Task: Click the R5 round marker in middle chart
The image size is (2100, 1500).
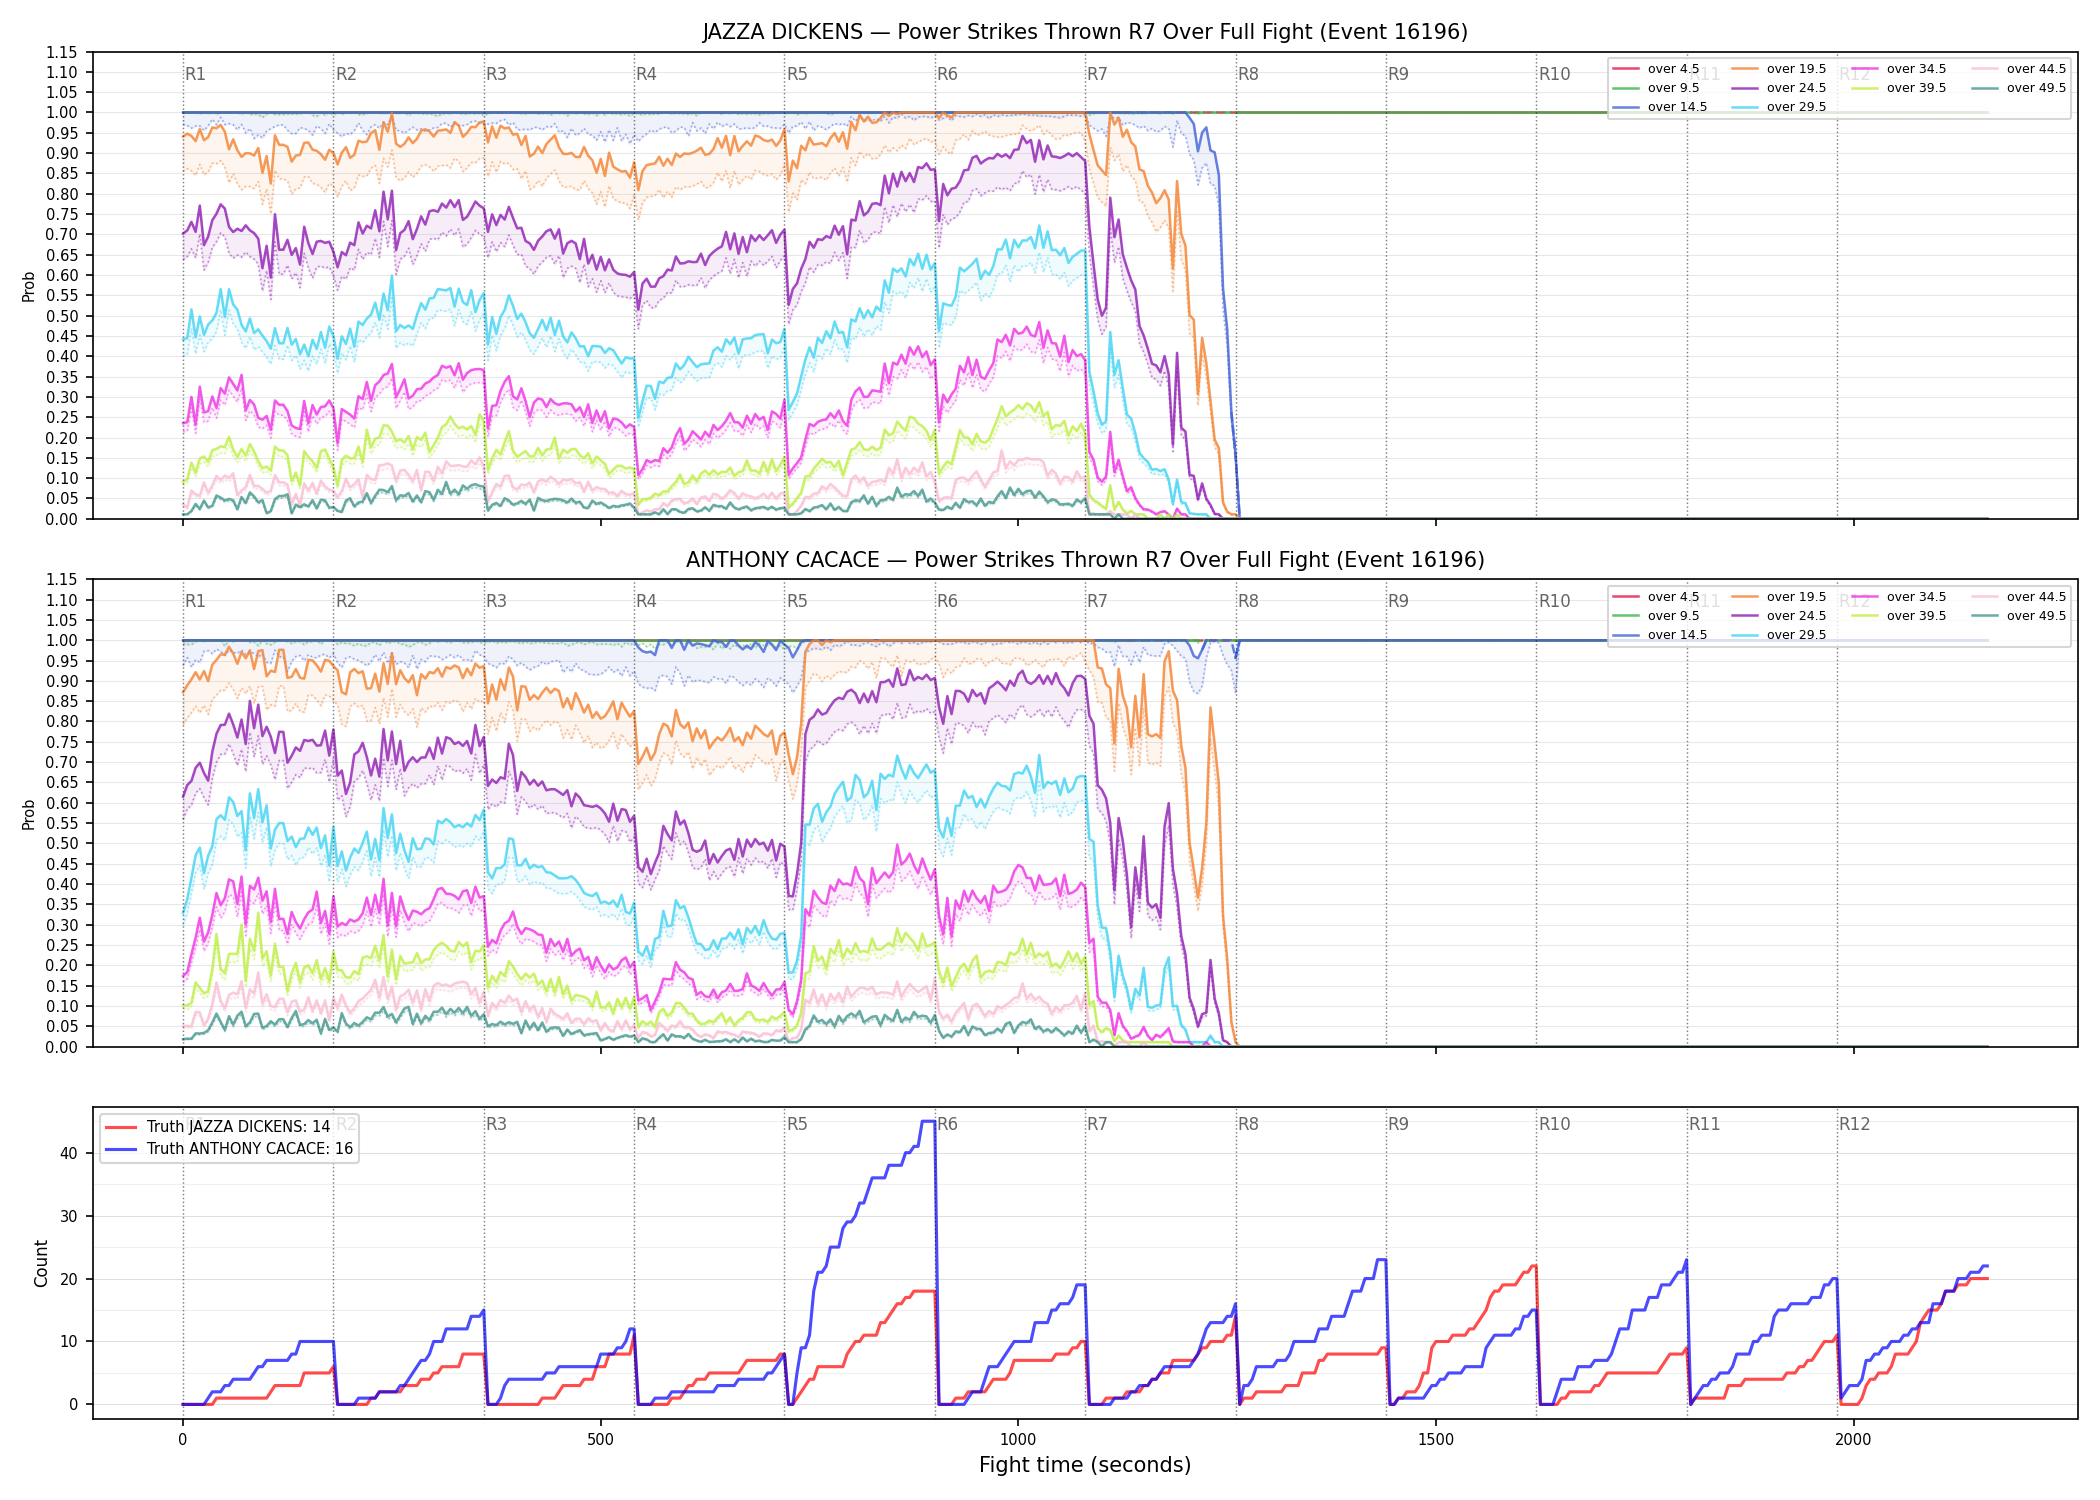Action: (797, 601)
